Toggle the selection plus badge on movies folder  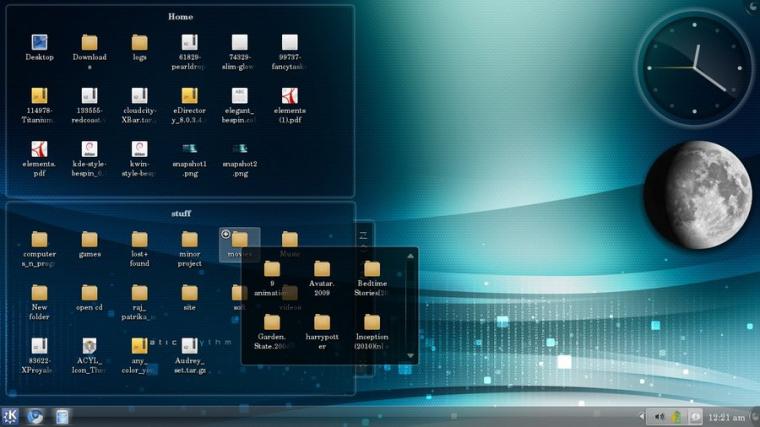(225, 234)
